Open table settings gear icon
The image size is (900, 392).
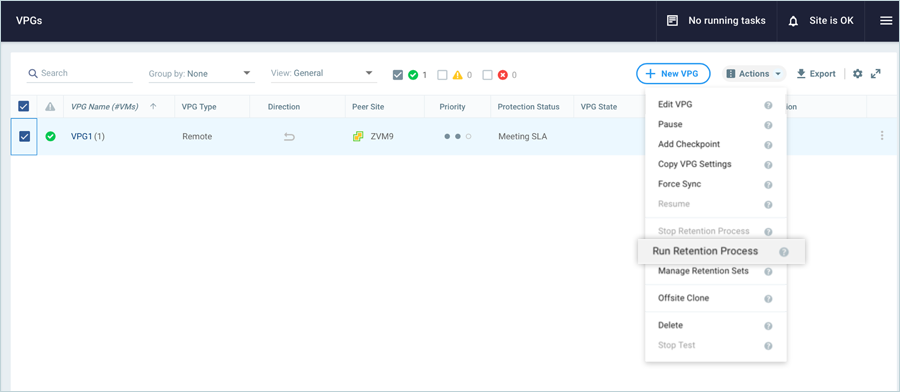pos(858,73)
